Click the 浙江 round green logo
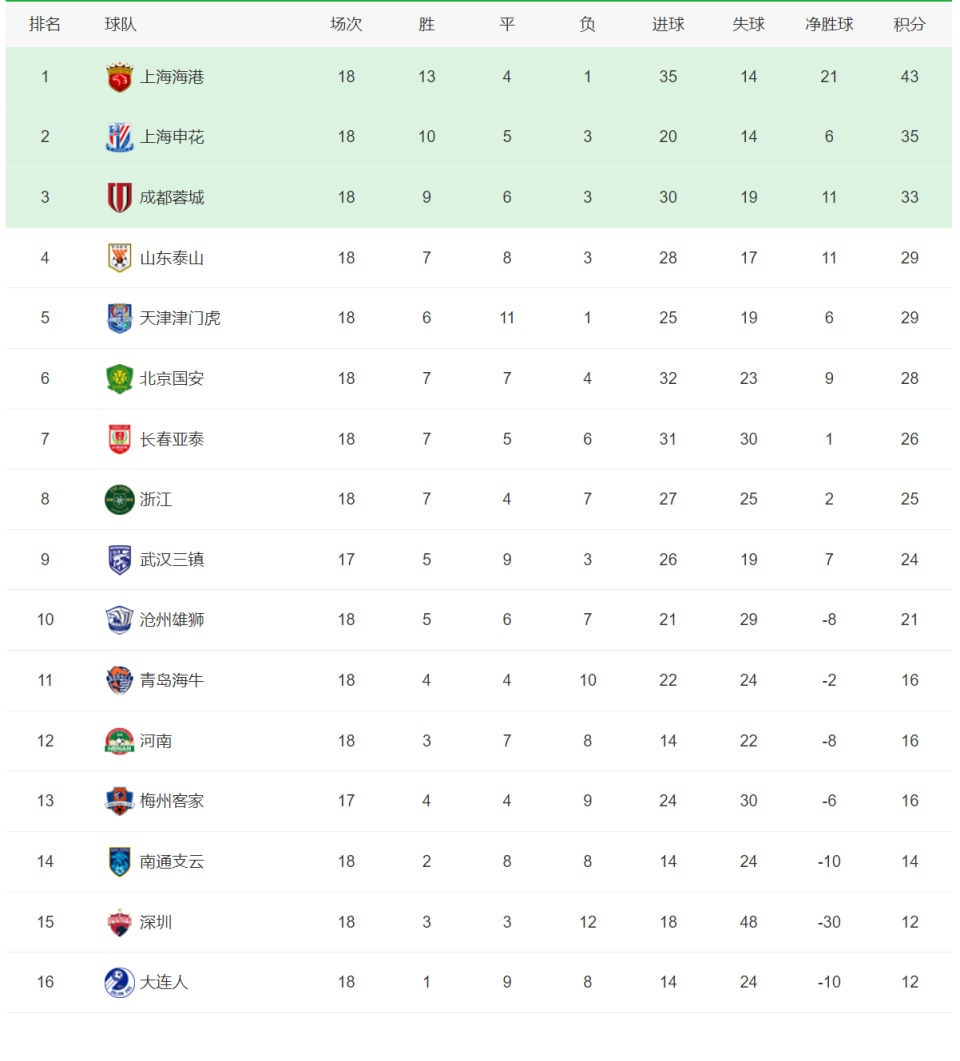The width and height of the screenshot is (960, 1061). [120, 500]
